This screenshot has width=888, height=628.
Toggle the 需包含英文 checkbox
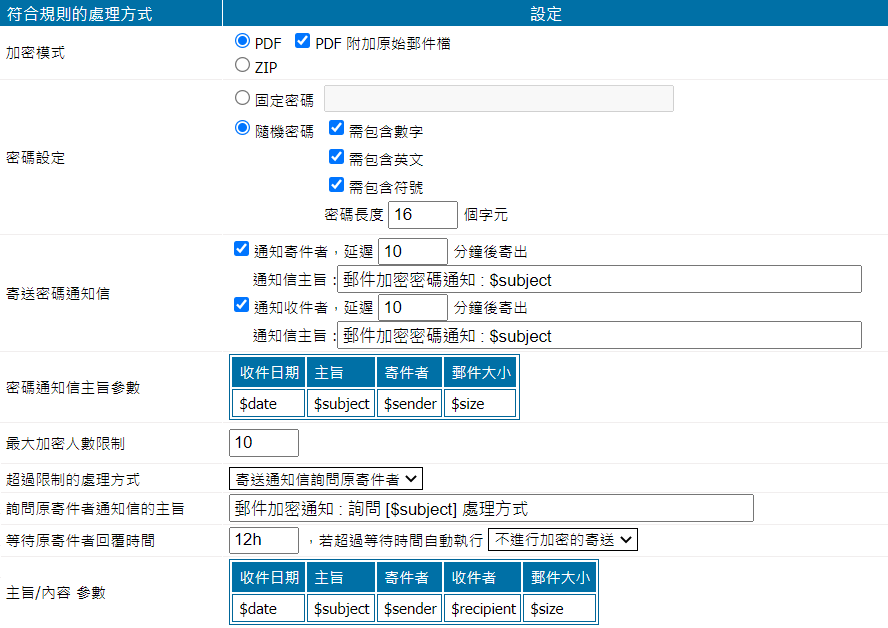337,157
